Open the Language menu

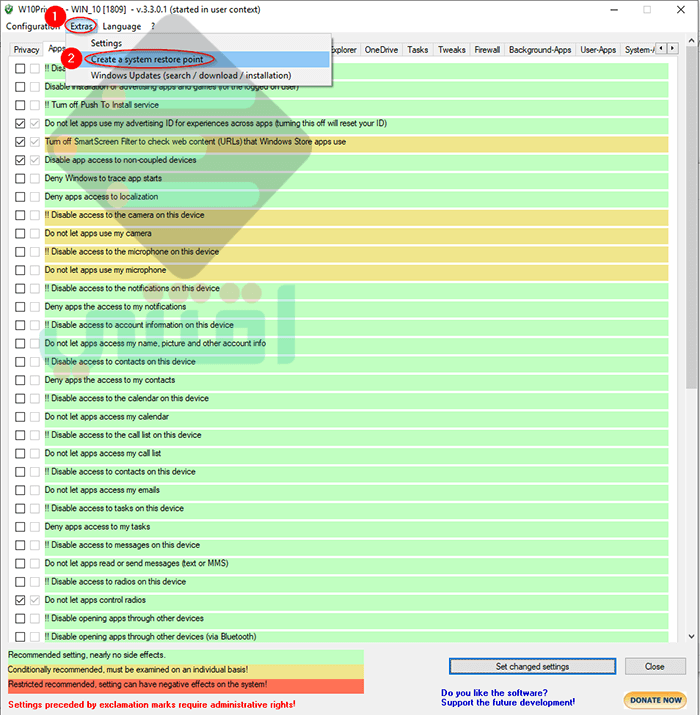(122, 26)
